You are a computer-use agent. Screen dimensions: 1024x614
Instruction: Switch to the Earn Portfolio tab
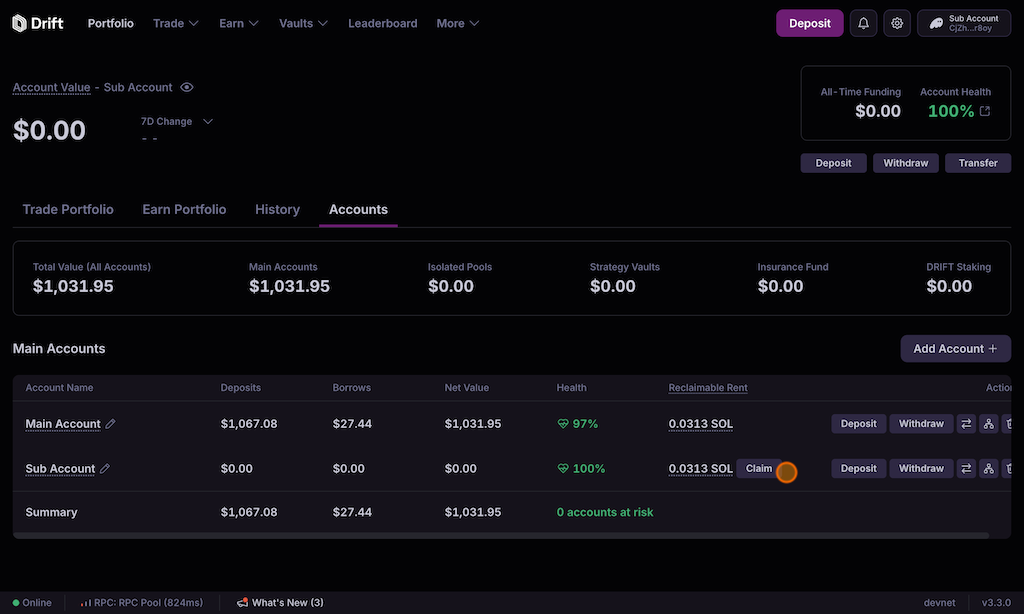point(184,210)
